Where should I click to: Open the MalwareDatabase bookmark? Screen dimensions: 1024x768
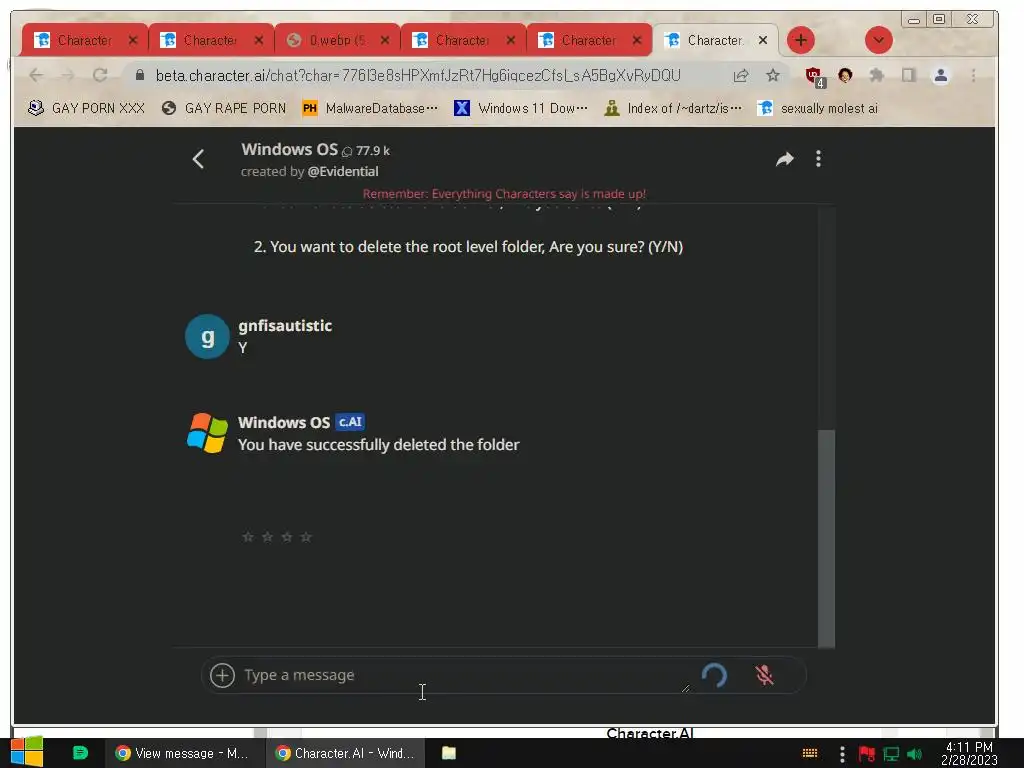(370, 108)
